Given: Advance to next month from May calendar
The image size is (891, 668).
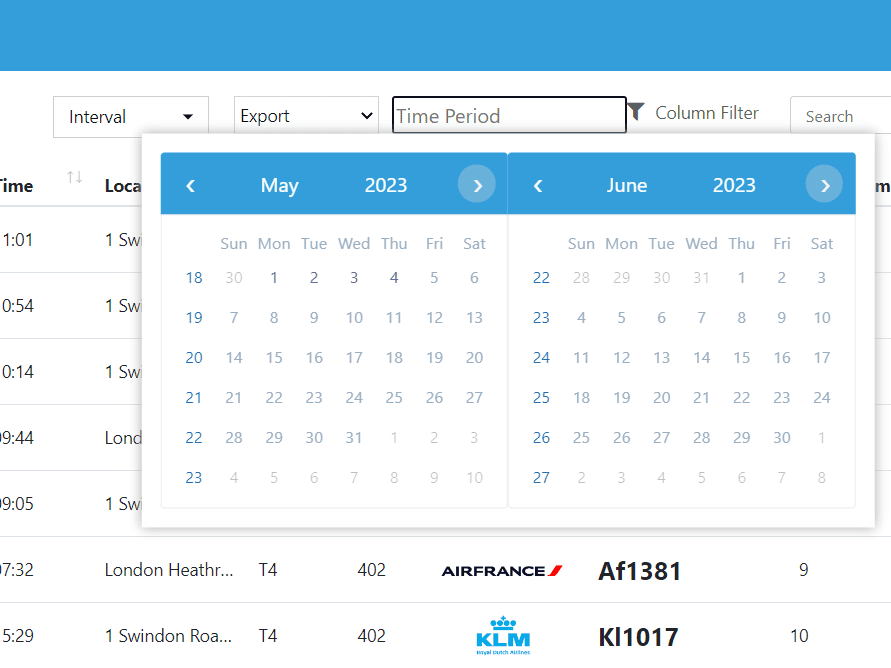Looking at the screenshot, I should 477,185.
